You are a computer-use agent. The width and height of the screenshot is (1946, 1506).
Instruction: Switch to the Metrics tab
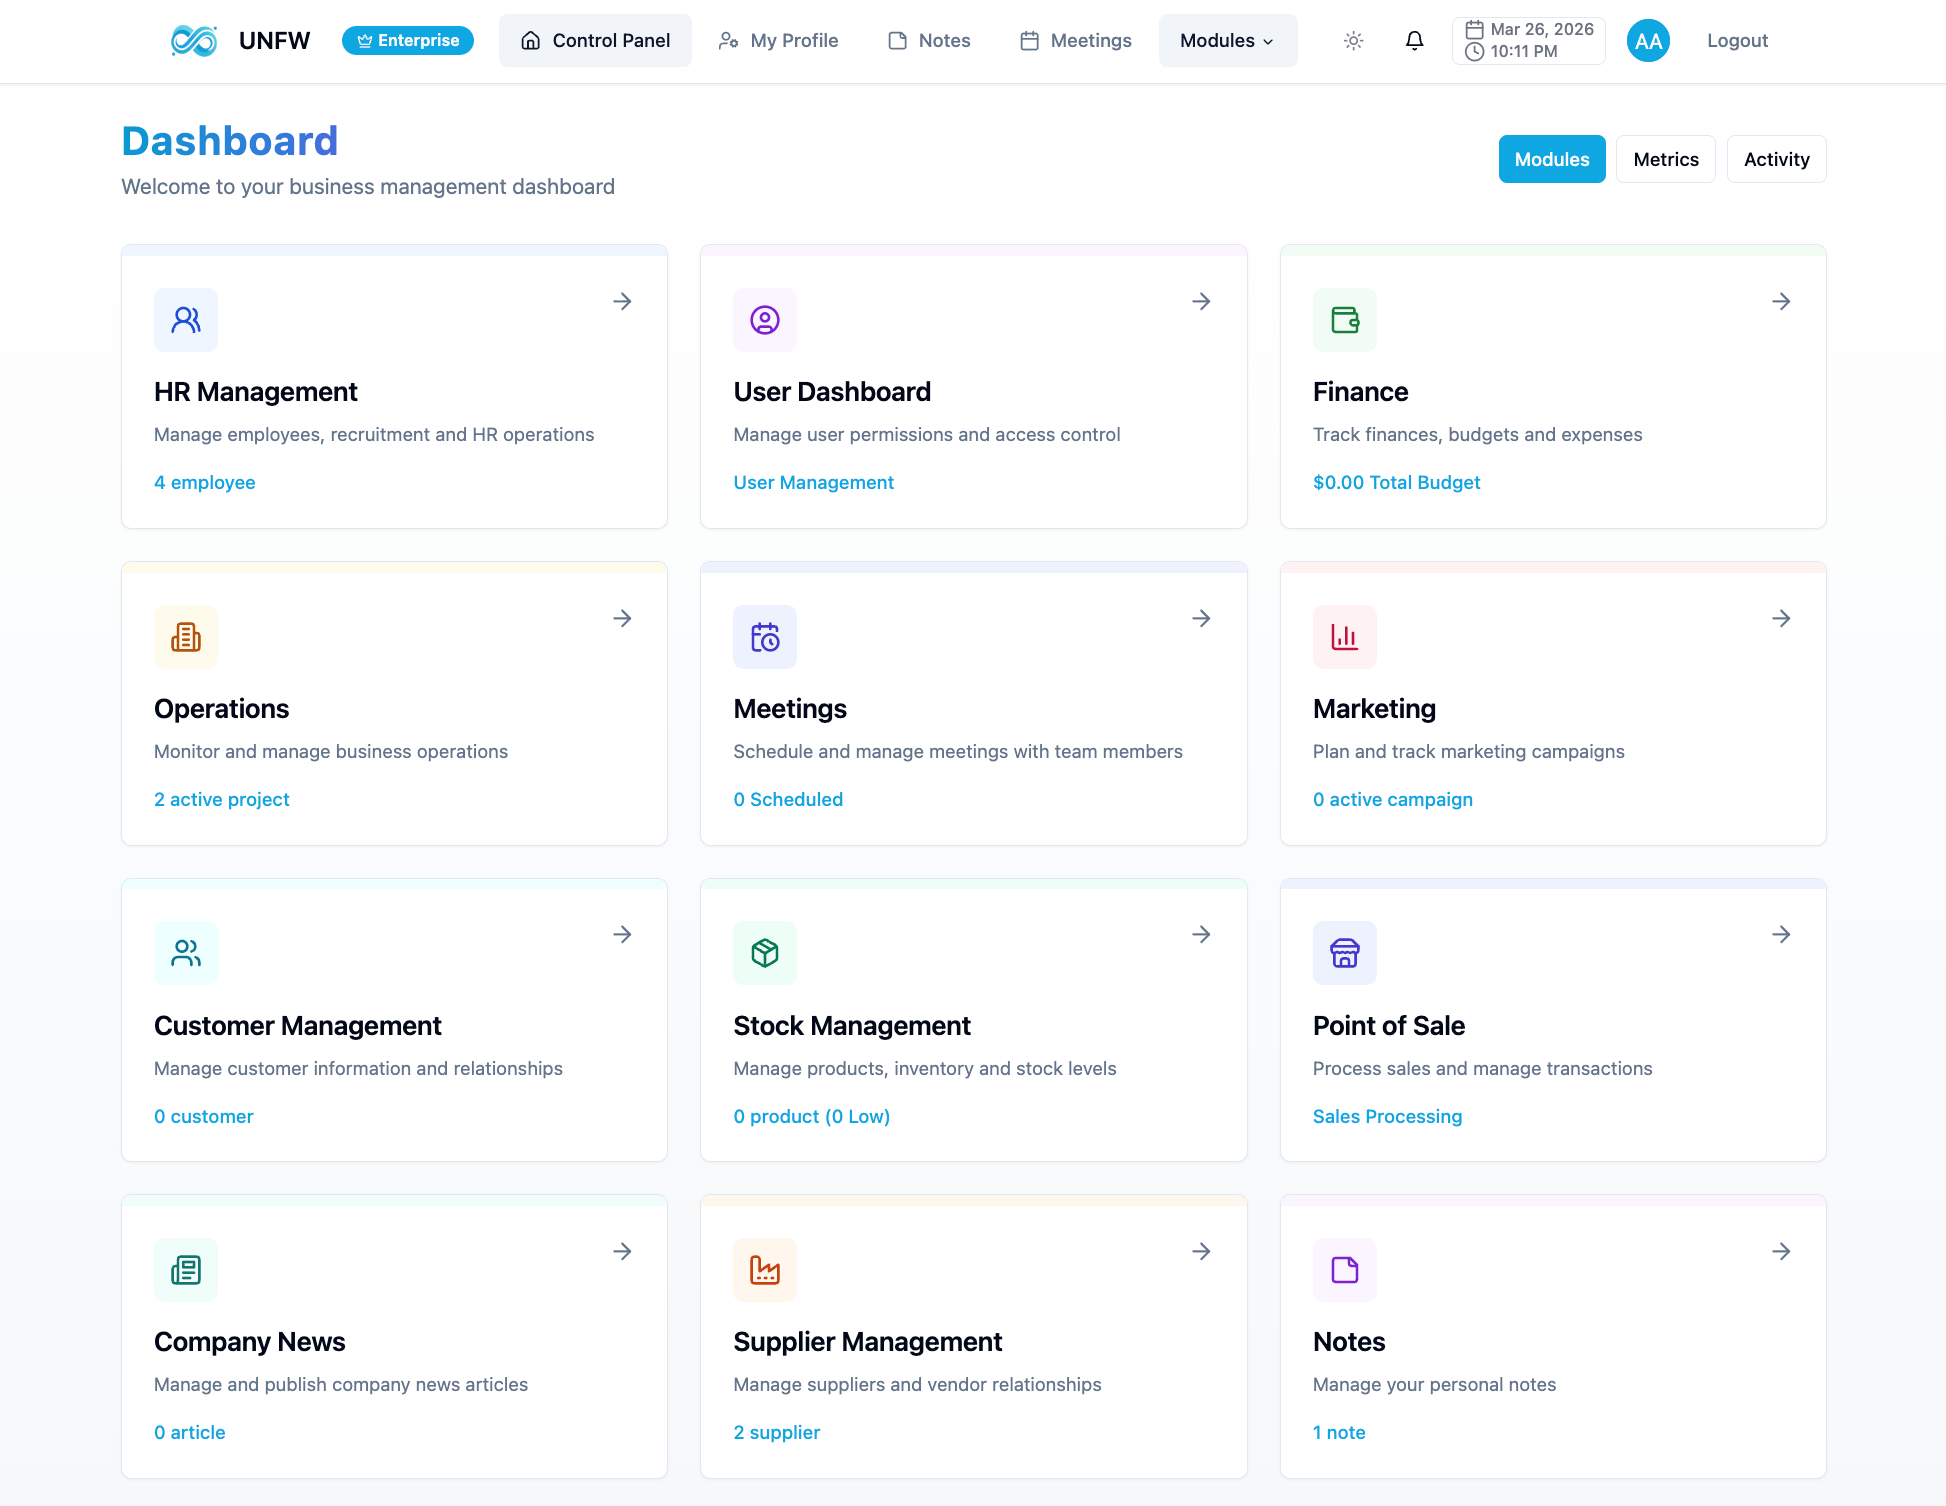(1665, 159)
